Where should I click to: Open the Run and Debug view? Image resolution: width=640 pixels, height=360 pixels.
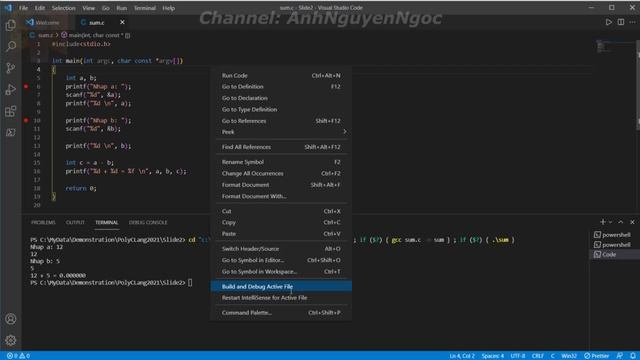pyautogui.click(x=11, y=89)
